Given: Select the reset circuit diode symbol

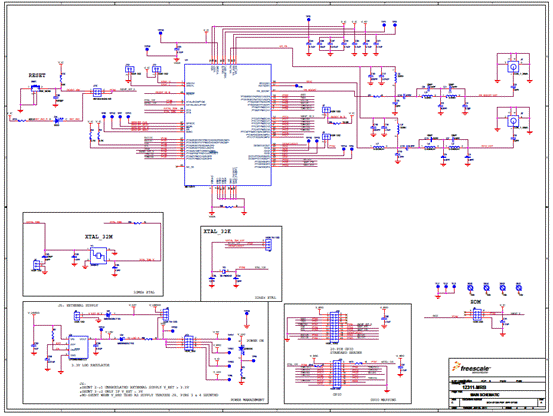Looking at the screenshot, I should pyautogui.click(x=57, y=120).
